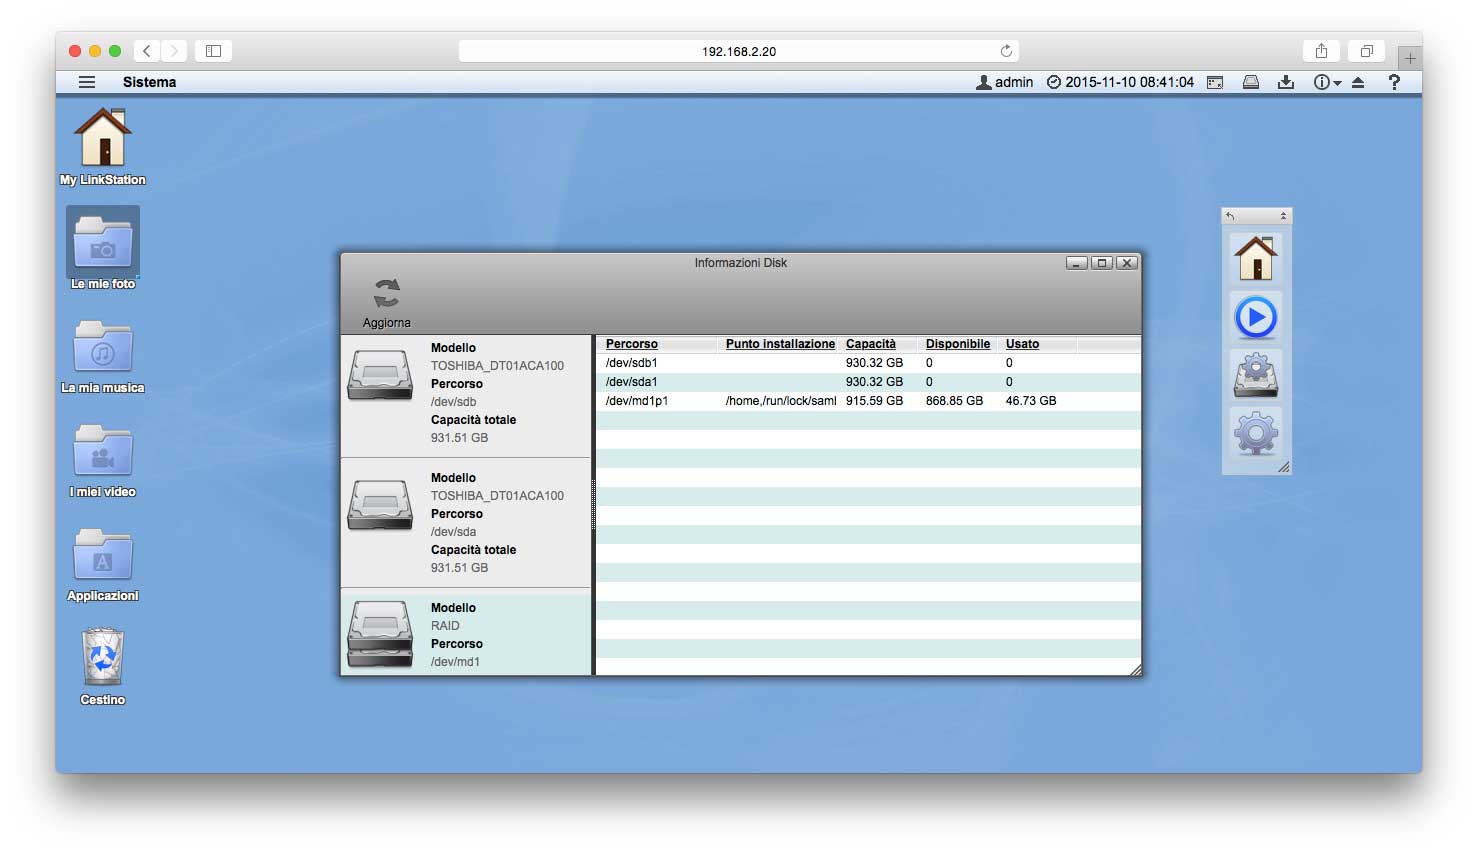Image resolution: width=1478 pixels, height=853 pixels.
Task: Open the help question mark
Action: (1394, 82)
